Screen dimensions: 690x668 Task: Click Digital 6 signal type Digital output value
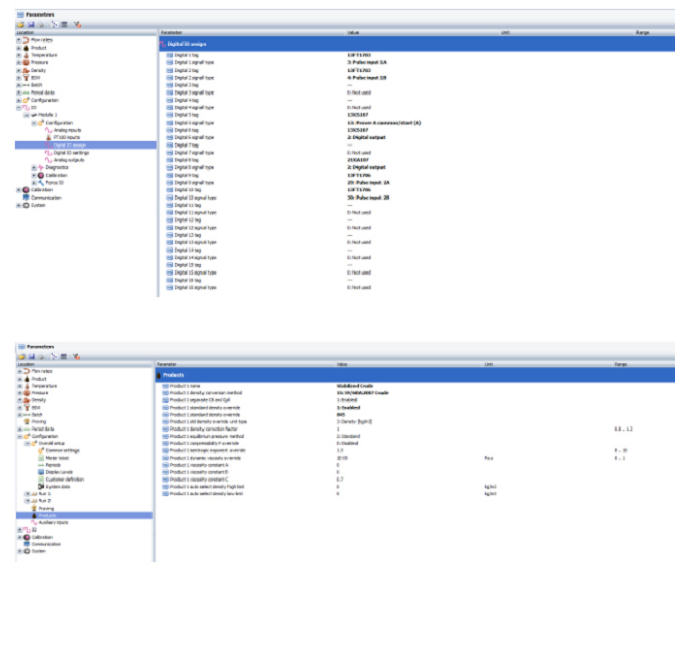click(367, 137)
